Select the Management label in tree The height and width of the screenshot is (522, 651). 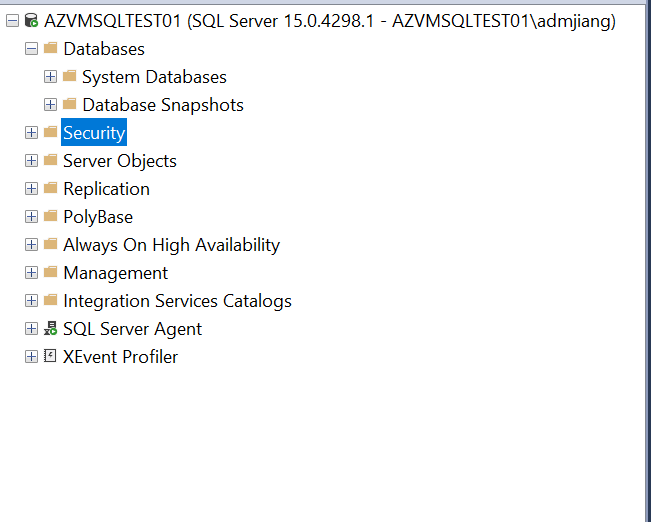point(115,273)
